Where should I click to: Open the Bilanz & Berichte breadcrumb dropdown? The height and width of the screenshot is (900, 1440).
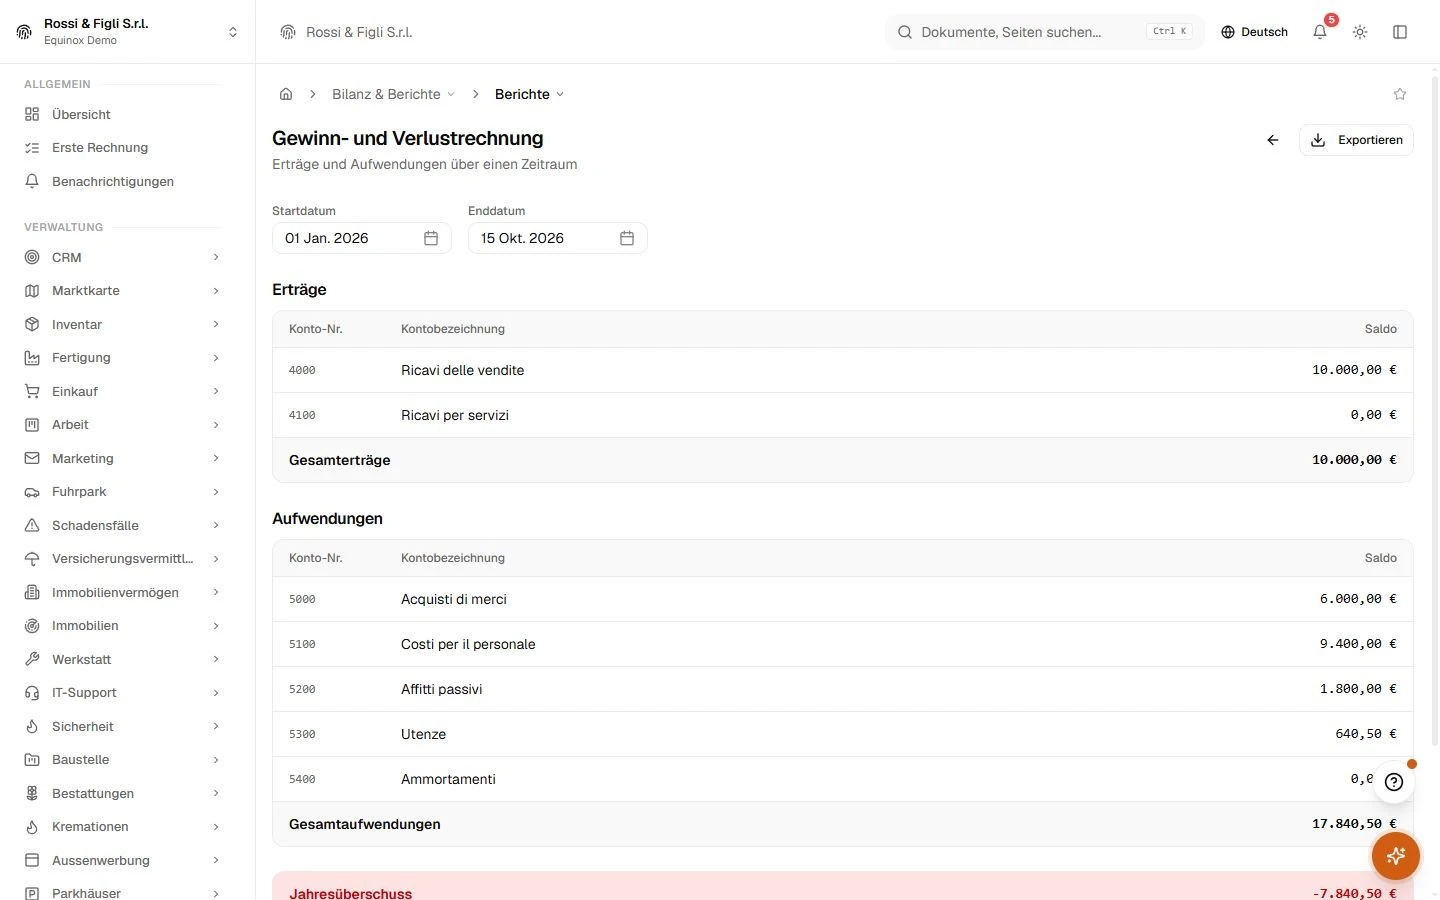click(x=394, y=94)
